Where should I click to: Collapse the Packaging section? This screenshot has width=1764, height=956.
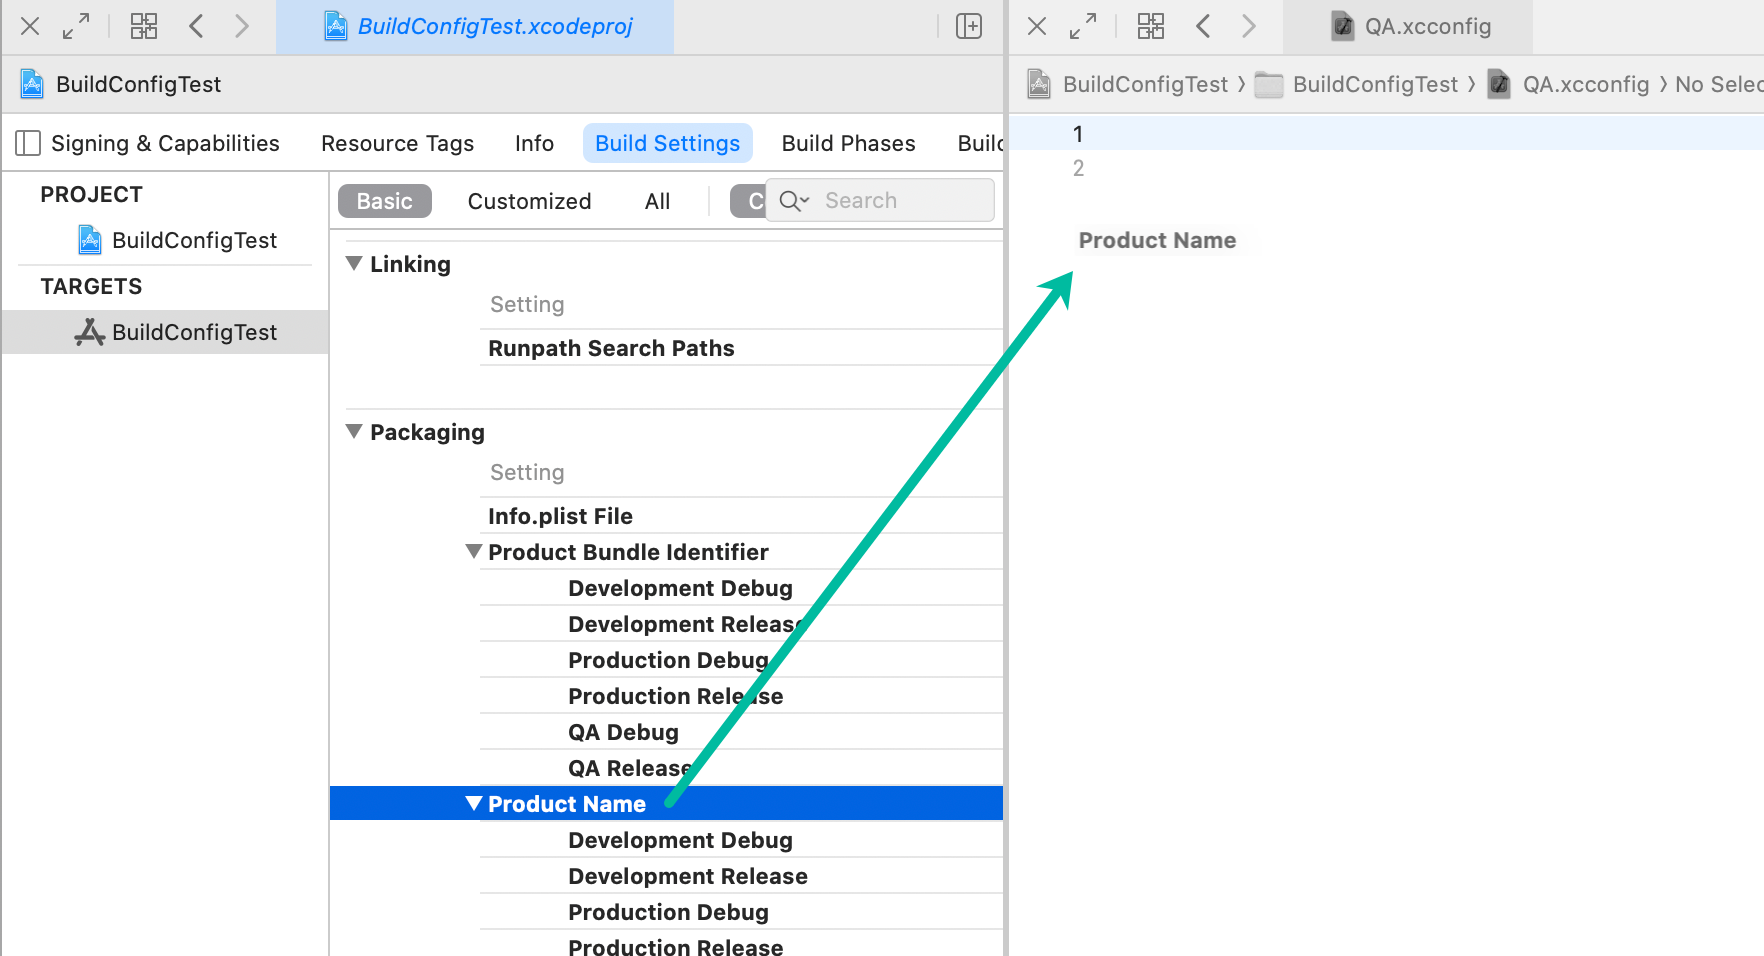354,432
